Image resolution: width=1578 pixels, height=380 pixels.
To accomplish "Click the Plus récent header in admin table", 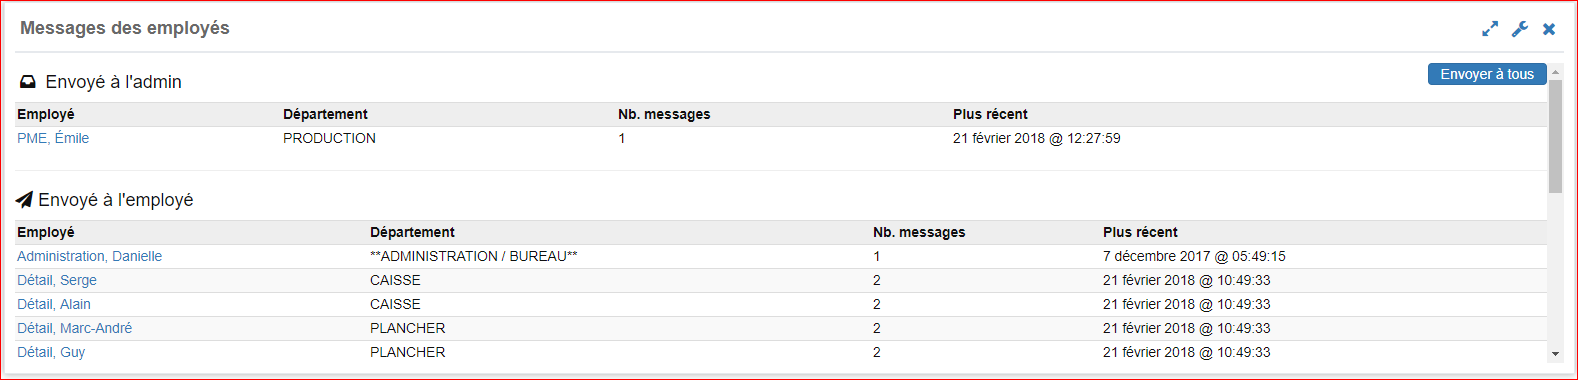I will pyautogui.click(x=990, y=114).
